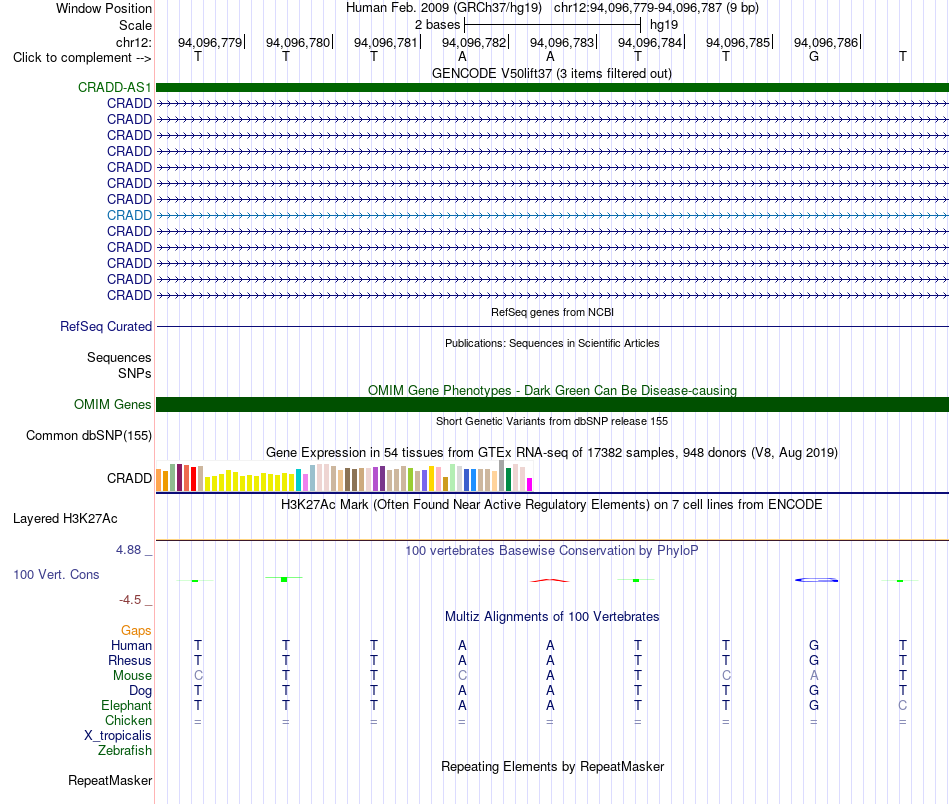
Task: Click the GTEx Gene Expression track title
Action: click(552, 453)
